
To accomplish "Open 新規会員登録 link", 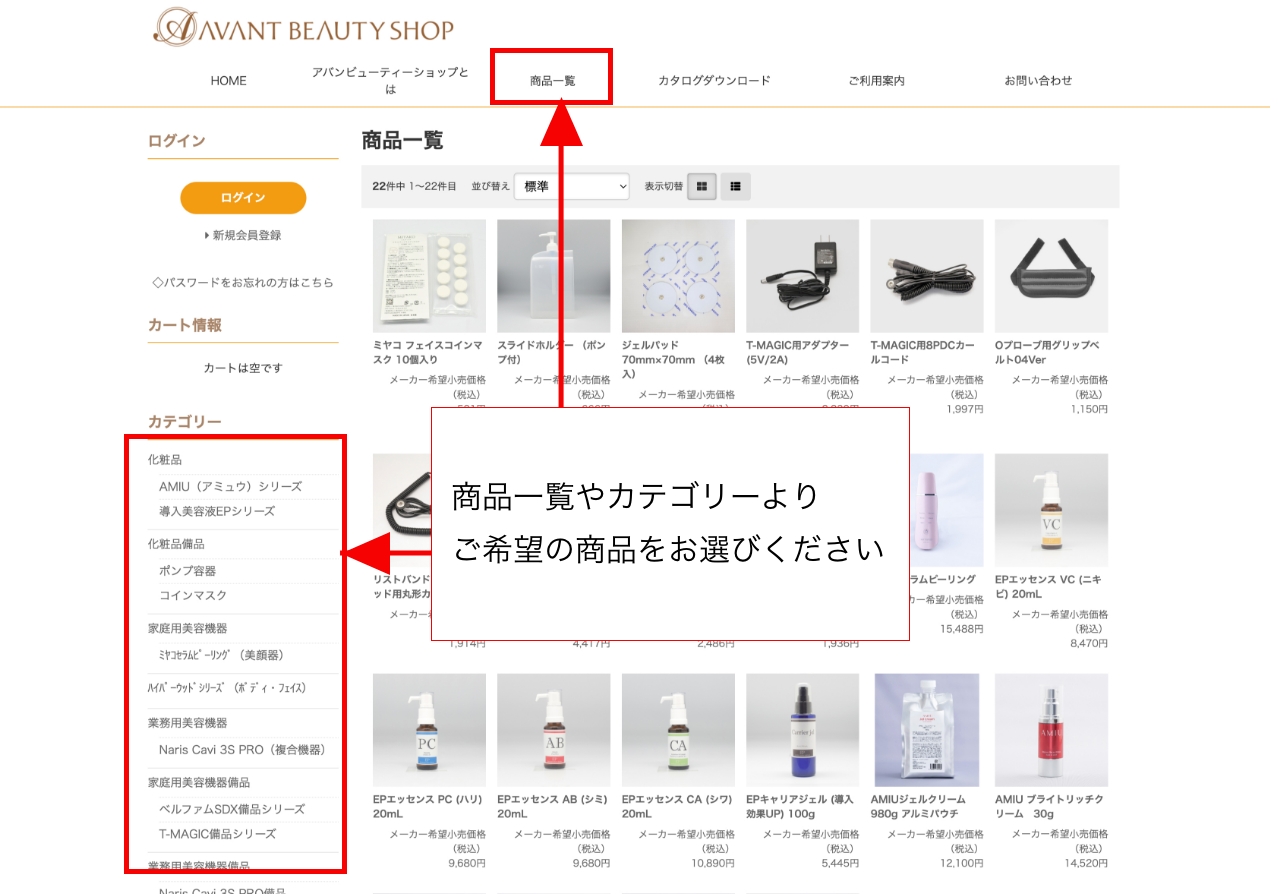I will (x=243, y=235).
